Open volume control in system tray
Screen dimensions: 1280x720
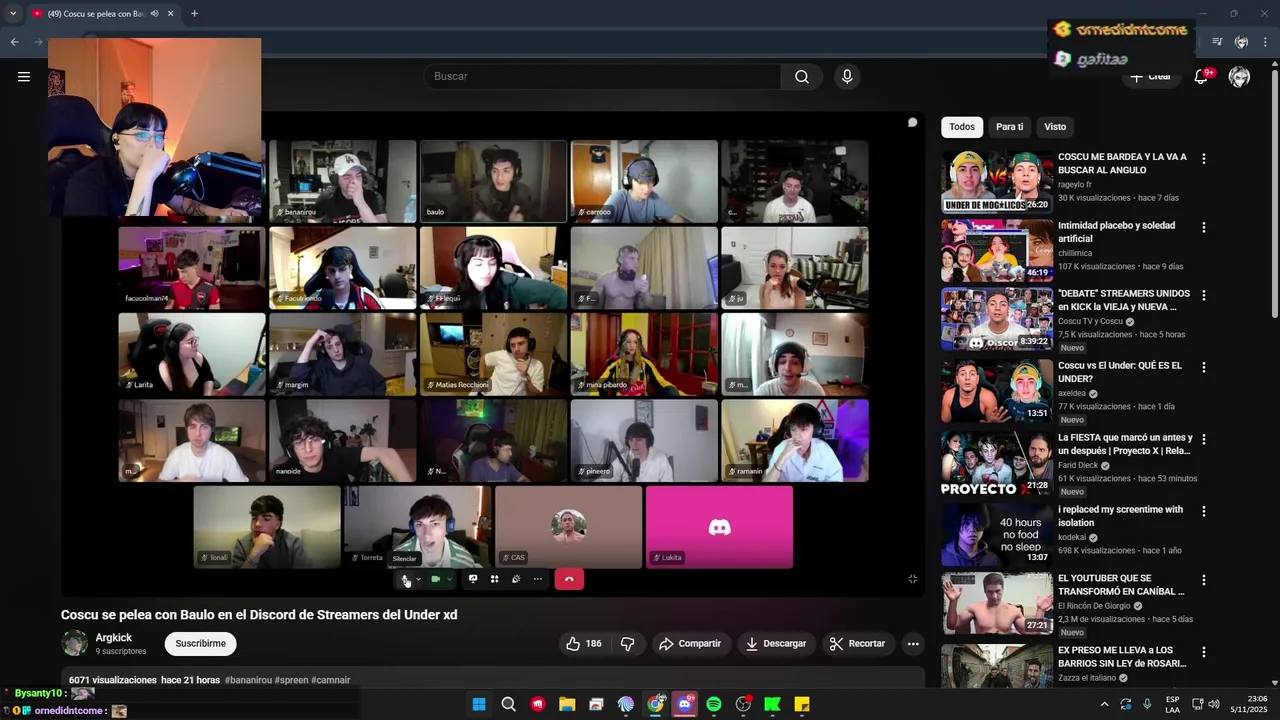click(1214, 704)
